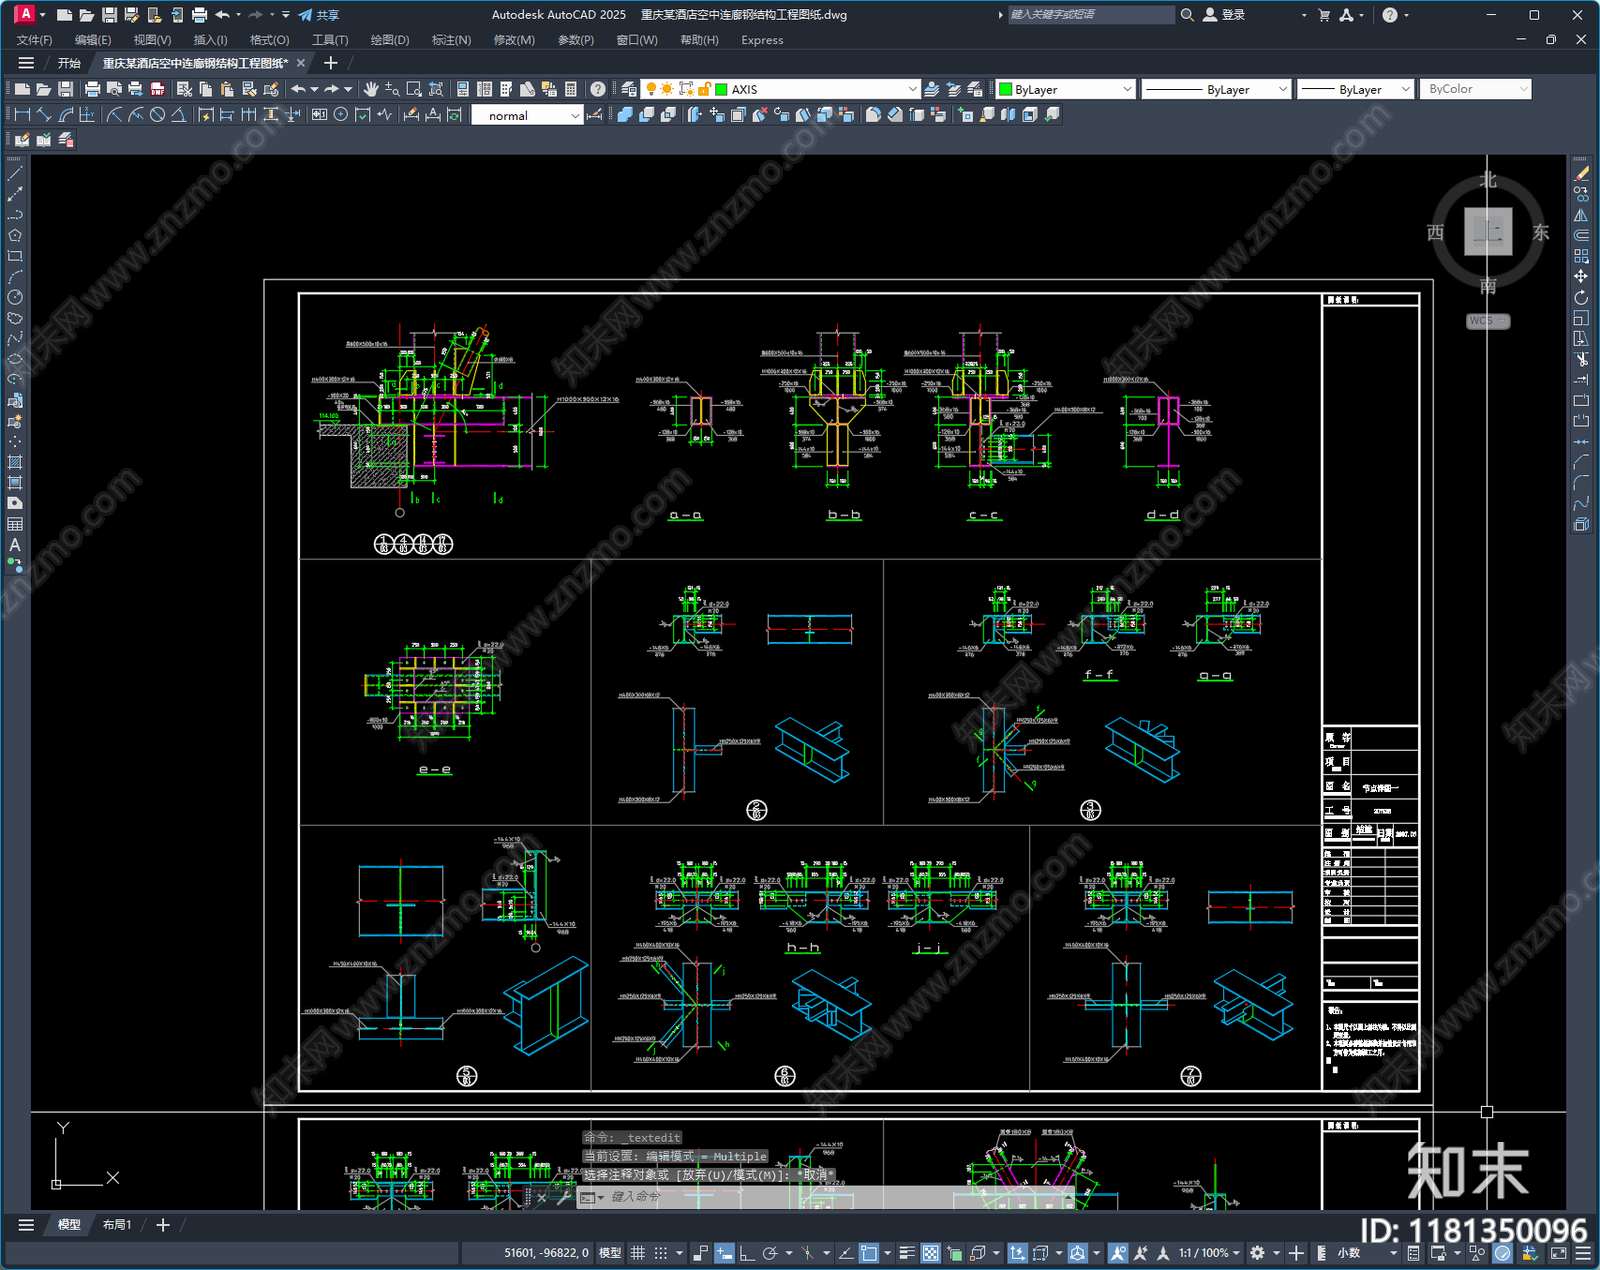Add a new drawing tab with plus button
Screen dimensions: 1600x1270
[331, 63]
